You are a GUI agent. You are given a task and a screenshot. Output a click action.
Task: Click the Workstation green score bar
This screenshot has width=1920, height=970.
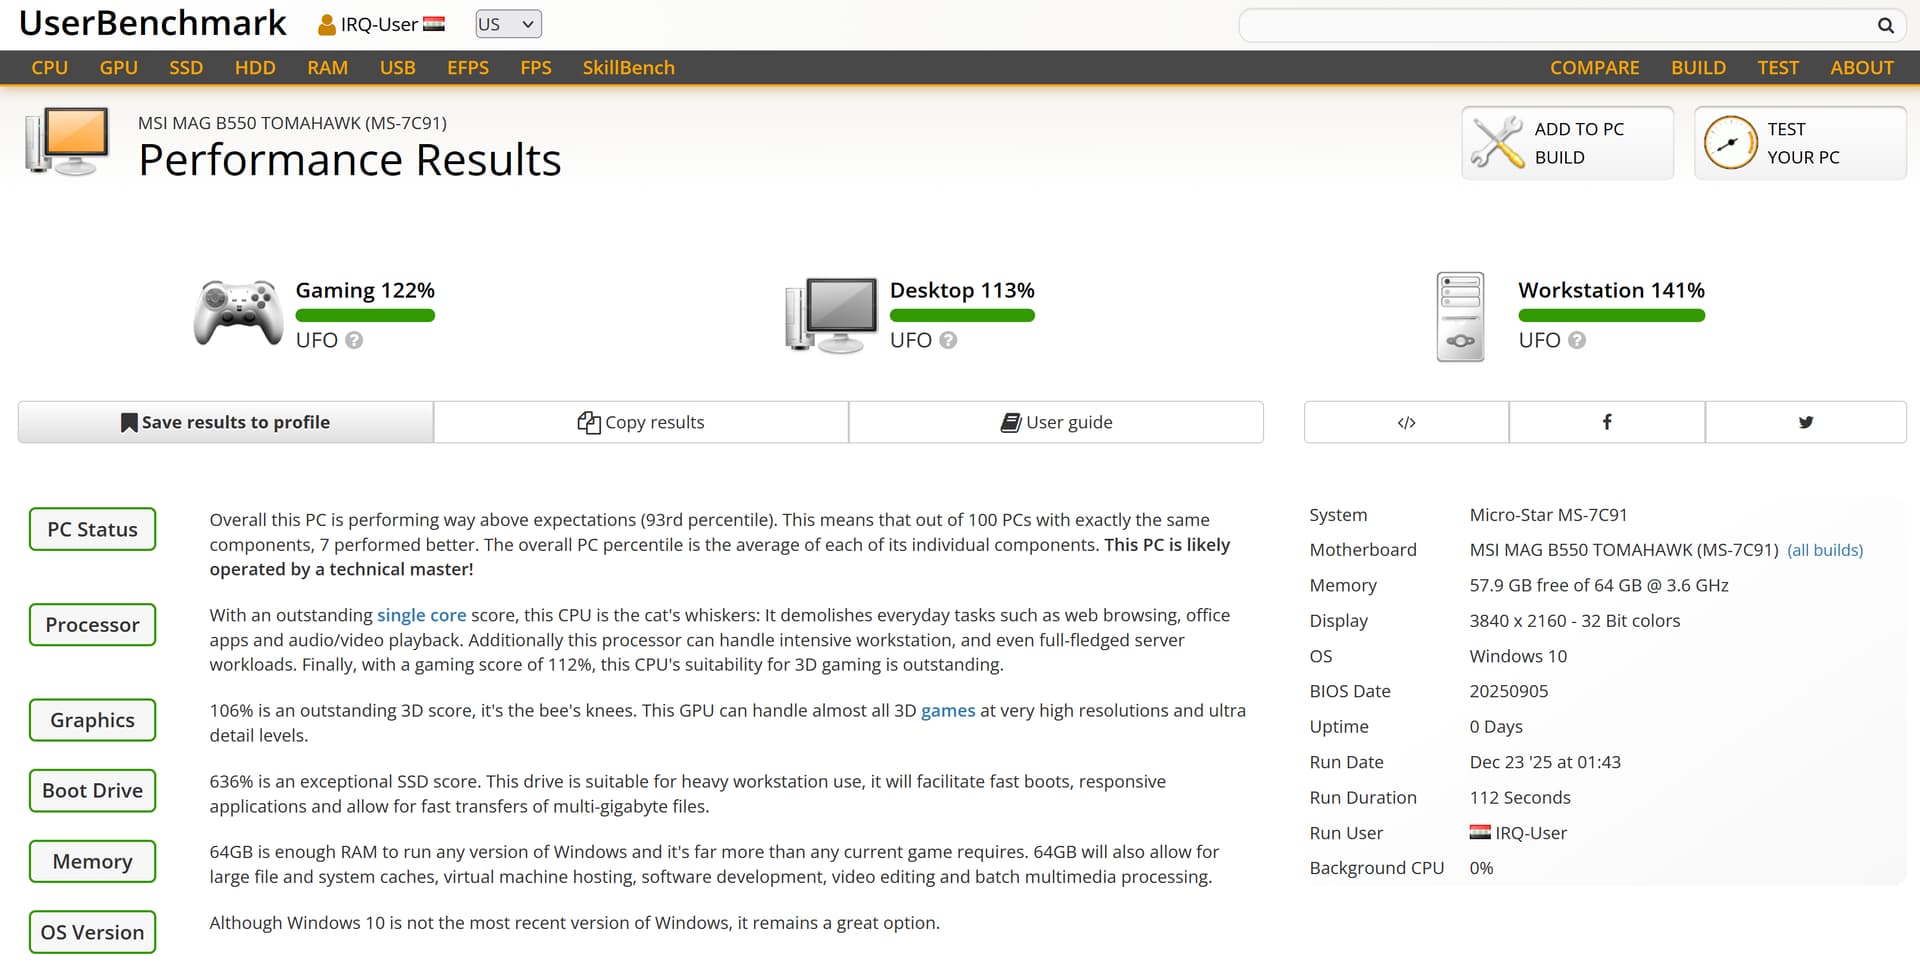point(1611,316)
